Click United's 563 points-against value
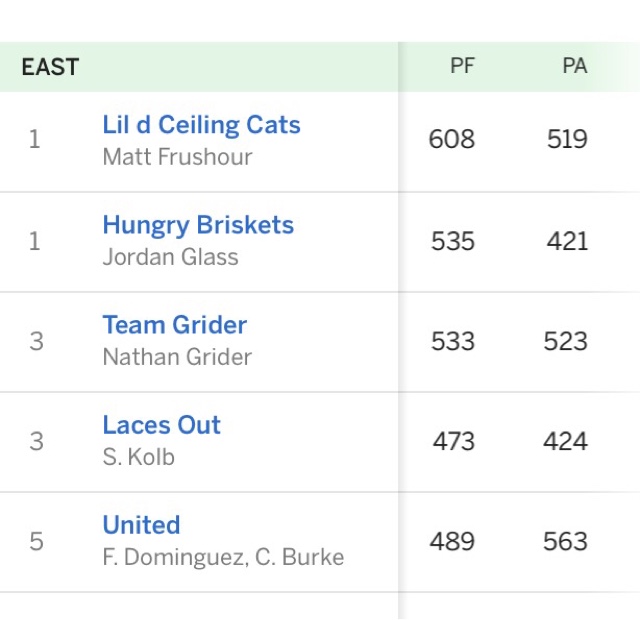640x620 pixels. click(565, 541)
